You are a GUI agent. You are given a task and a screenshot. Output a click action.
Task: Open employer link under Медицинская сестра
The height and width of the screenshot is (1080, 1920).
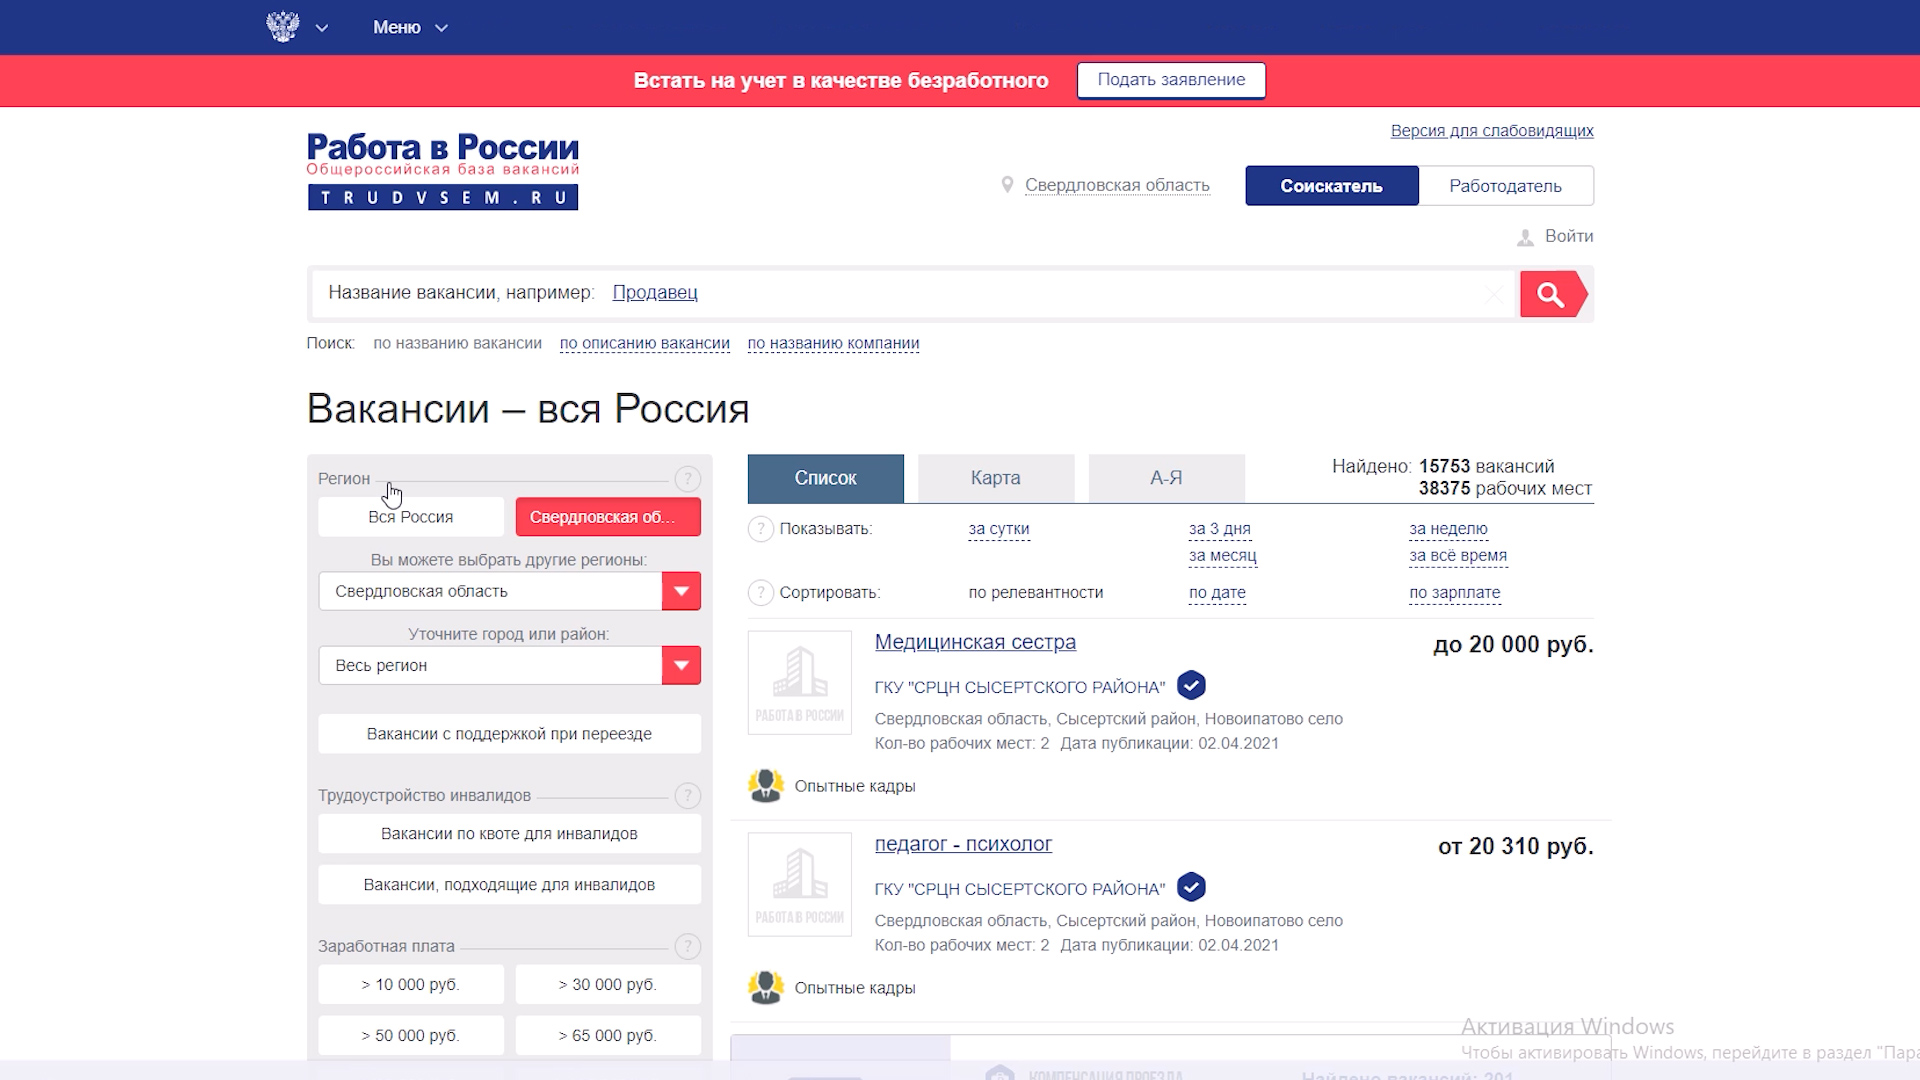coord(1020,687)
